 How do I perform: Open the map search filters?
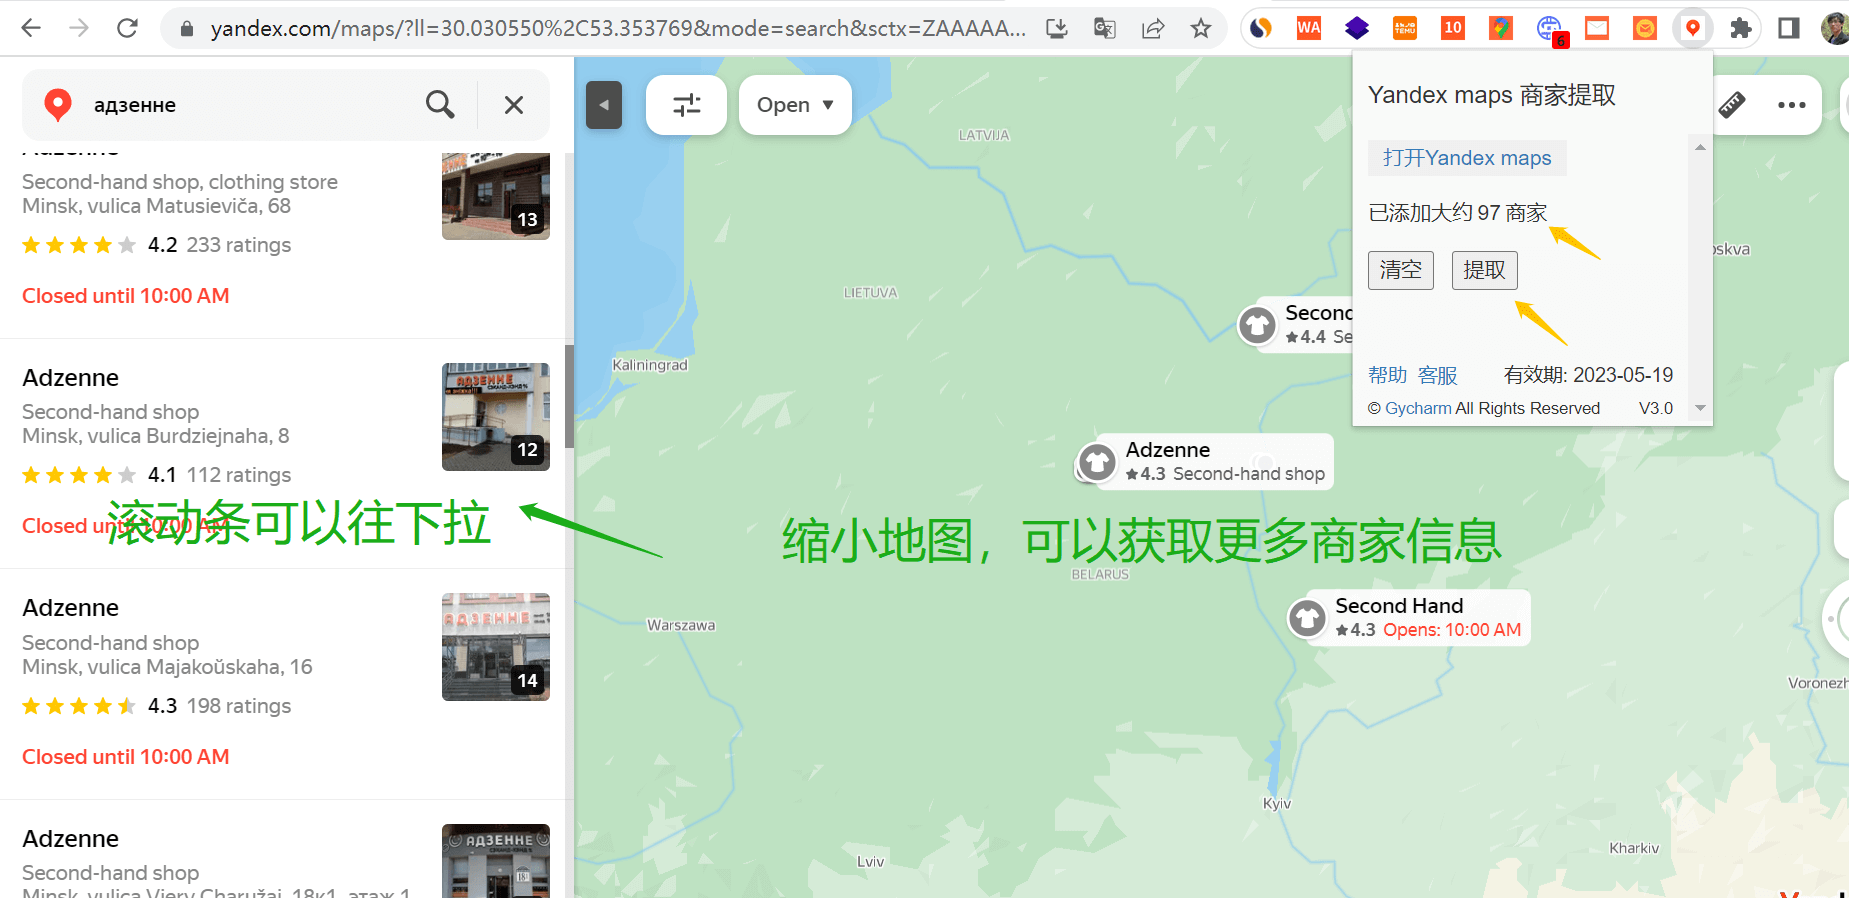(686, 105)
